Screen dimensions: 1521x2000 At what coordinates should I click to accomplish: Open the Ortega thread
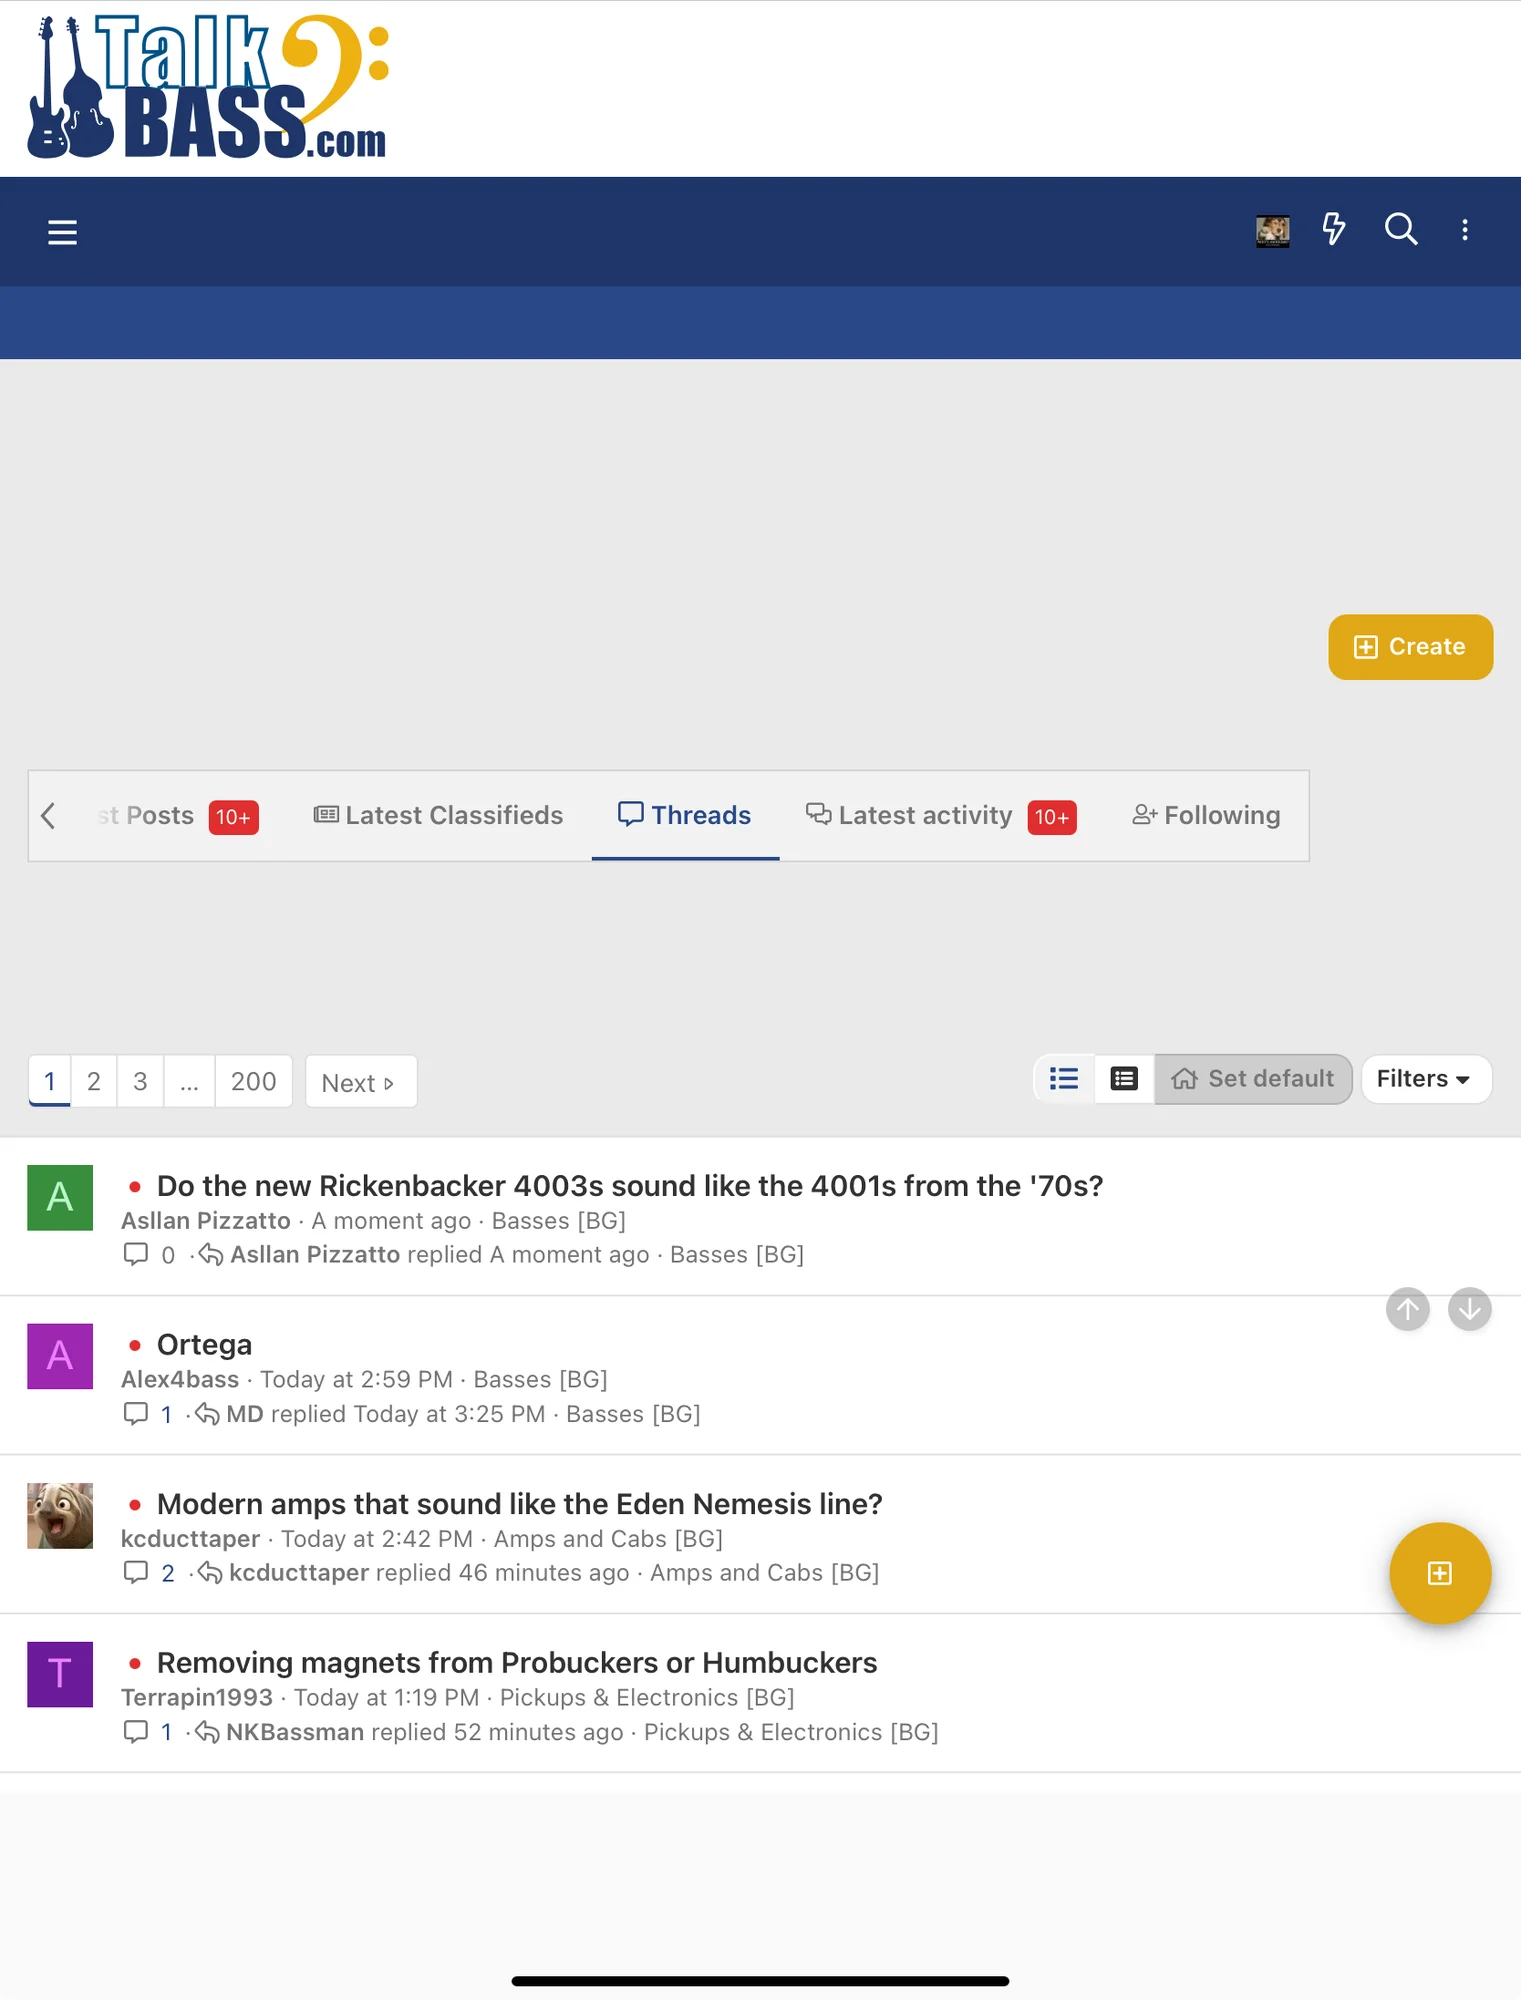click(204, 1345)
